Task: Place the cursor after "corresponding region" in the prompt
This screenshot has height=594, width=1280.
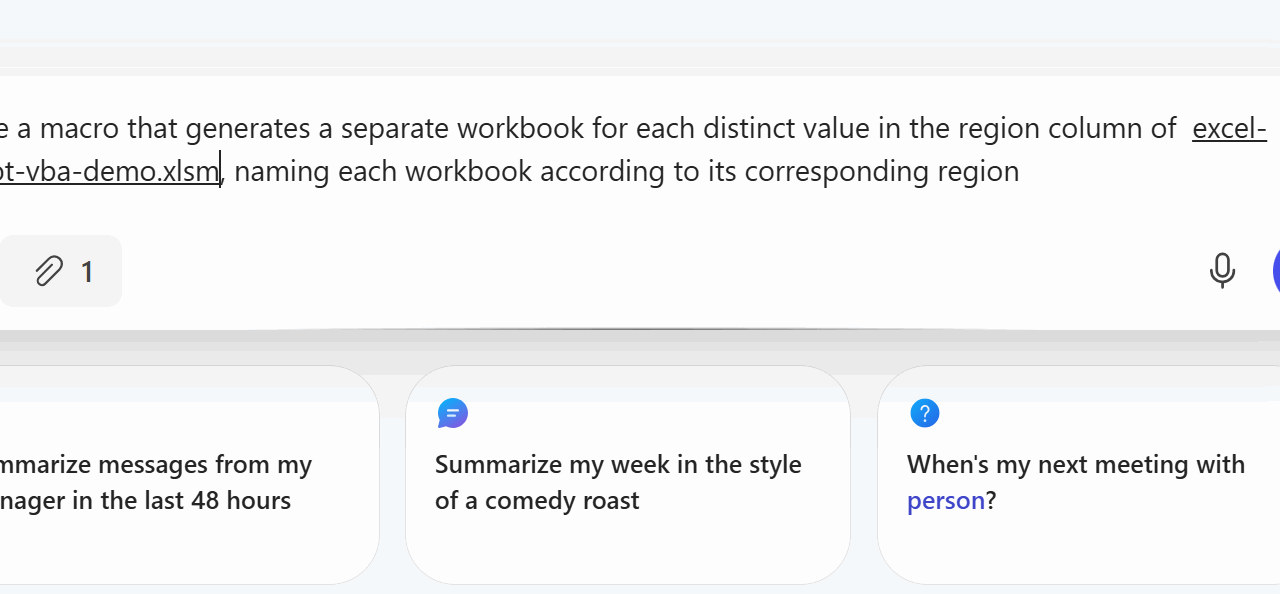Action: tap(1021, 172)
